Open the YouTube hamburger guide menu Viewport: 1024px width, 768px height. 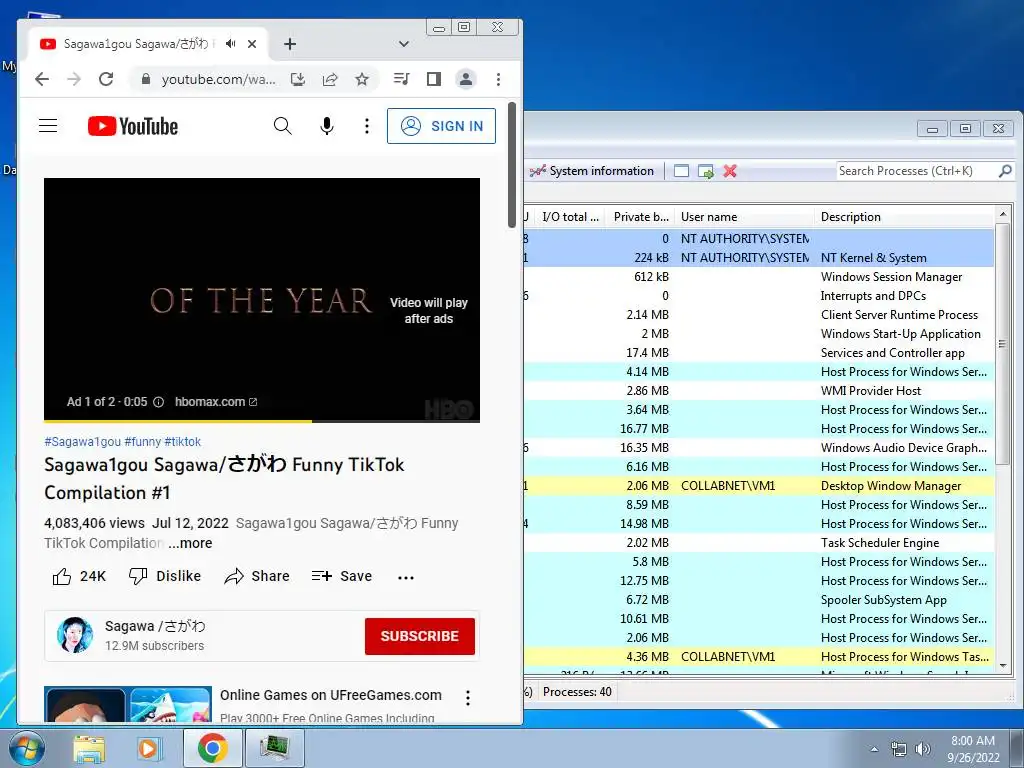(x=48, y=125)
